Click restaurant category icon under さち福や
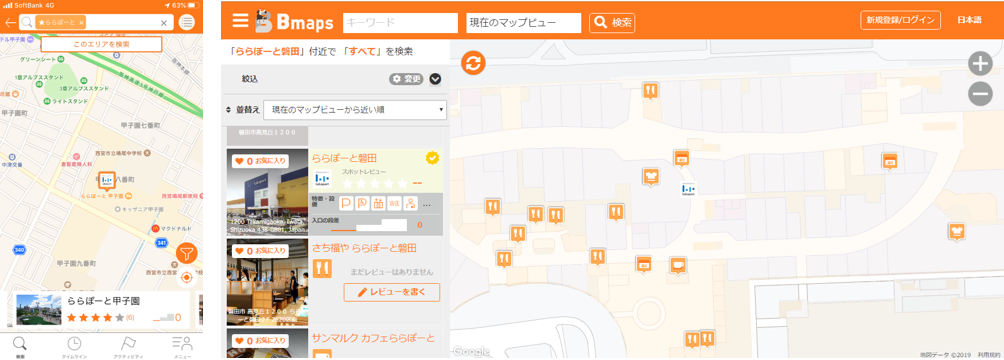 [x=321, y=268]
